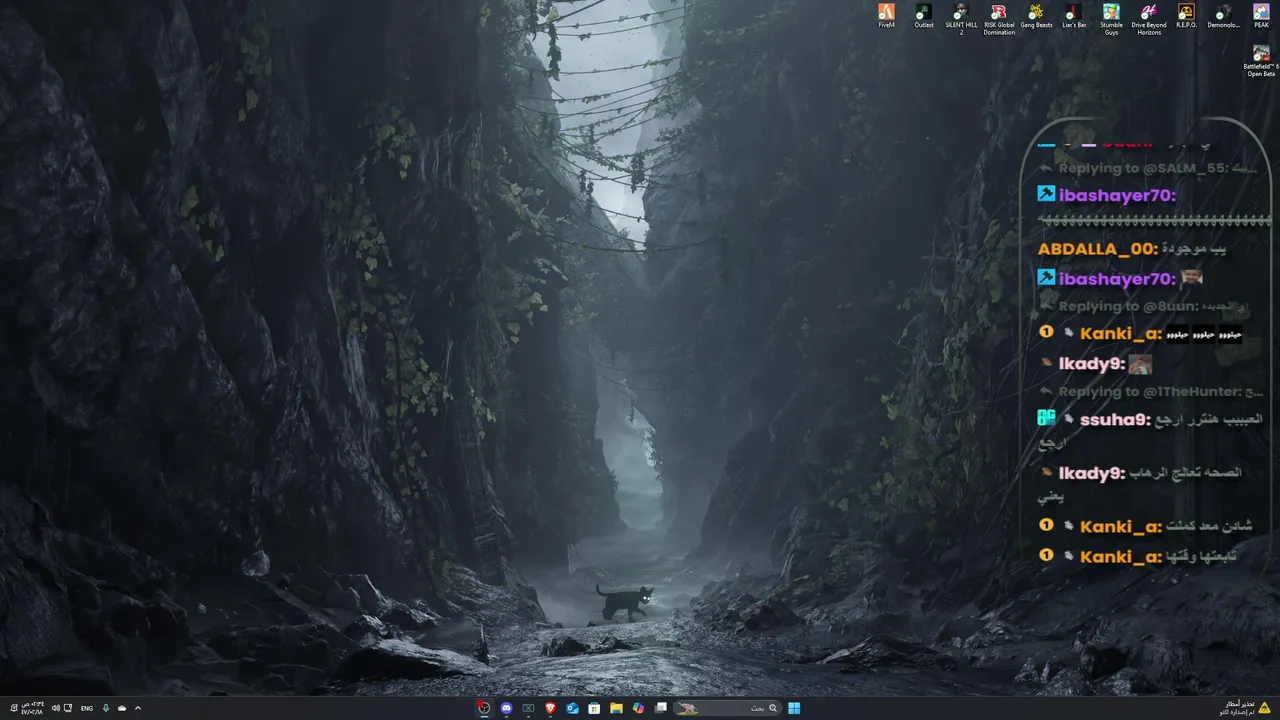Open OneDrive from the system tray
The height and width of the screenshot is (720, 1280).
pos(122,708)
